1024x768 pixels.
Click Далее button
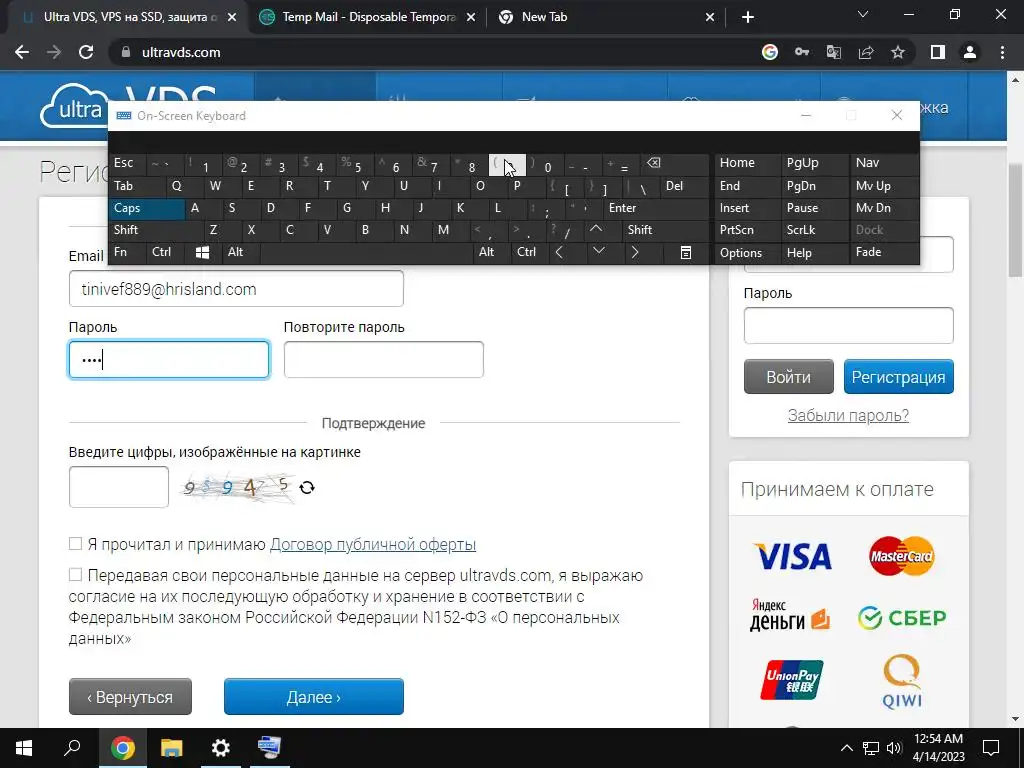click(x=313, y=697)
